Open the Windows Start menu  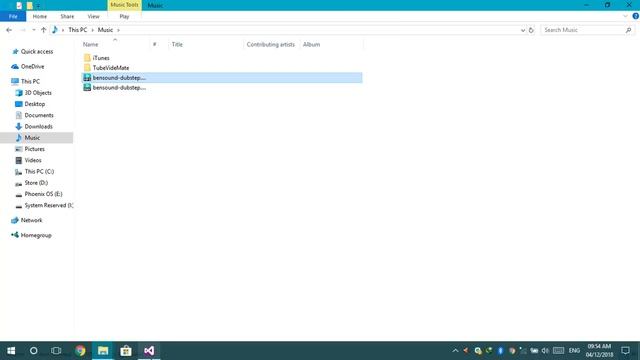tap(11, 351)
